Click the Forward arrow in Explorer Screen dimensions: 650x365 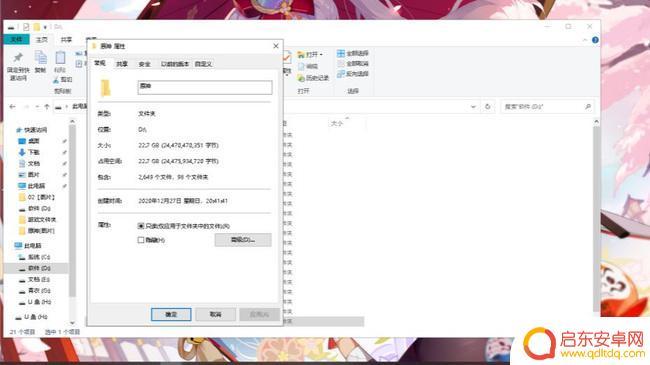(26, 107)
